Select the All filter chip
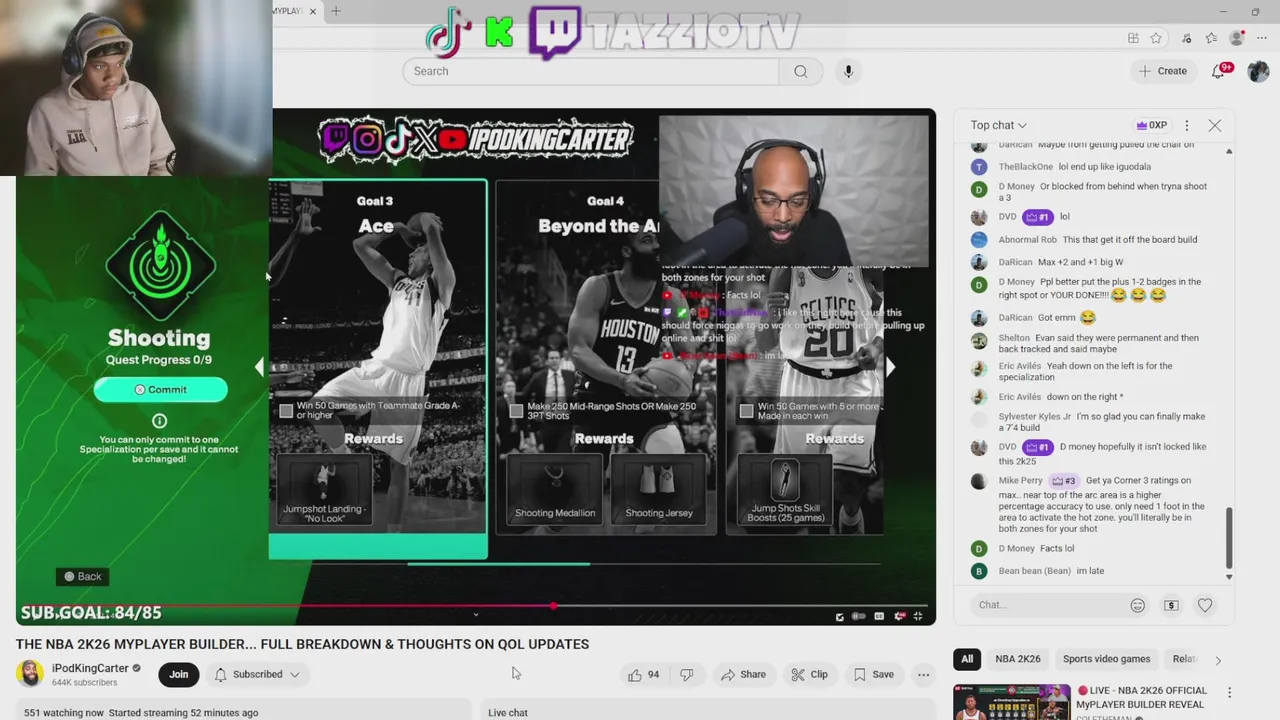Image resolution: width=1280 pixels, height=720 pixels. [967, 659]
